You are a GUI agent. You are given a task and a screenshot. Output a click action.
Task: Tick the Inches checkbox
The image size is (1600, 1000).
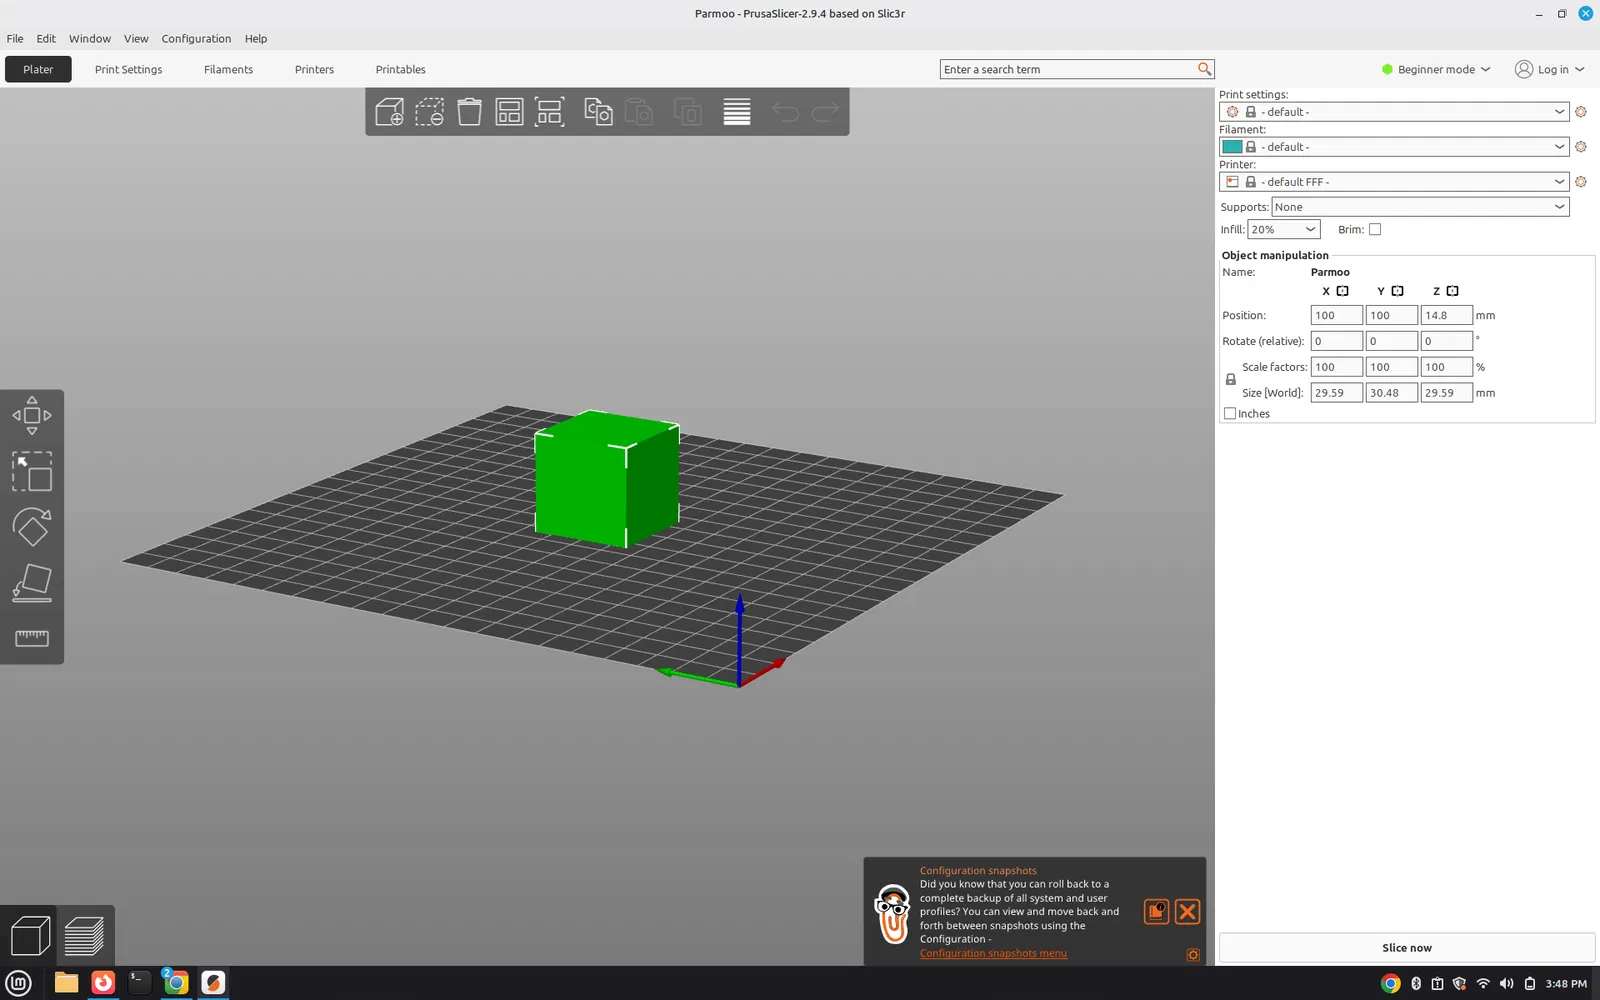pyautogui.click(x=1230, y=413)
